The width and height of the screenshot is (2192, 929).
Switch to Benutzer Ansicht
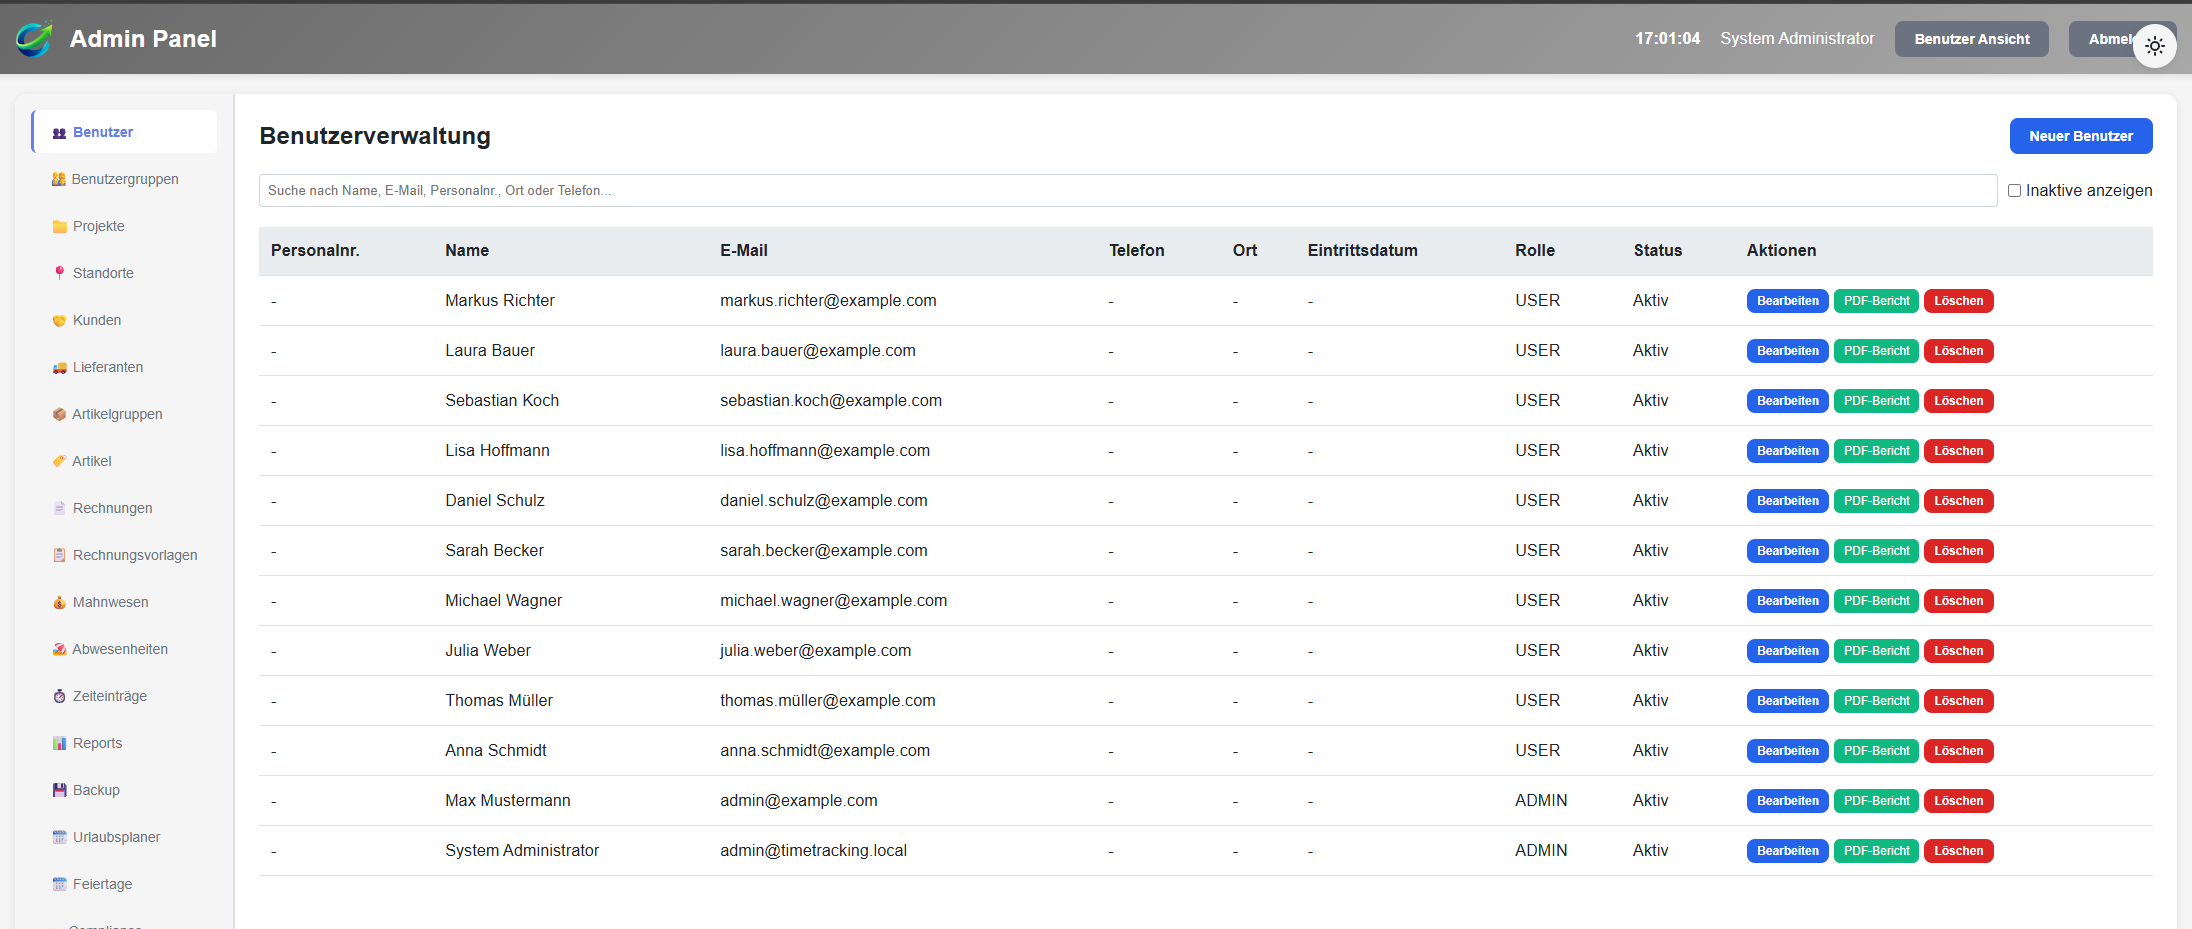[x=1971, y=39]
